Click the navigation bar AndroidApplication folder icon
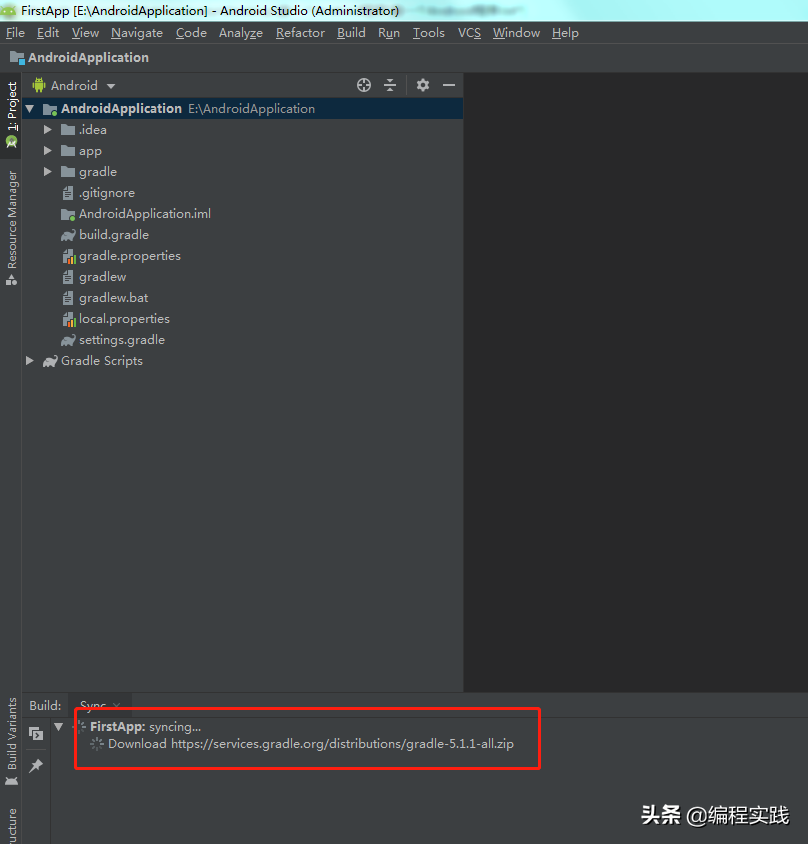 click(17, 58)
